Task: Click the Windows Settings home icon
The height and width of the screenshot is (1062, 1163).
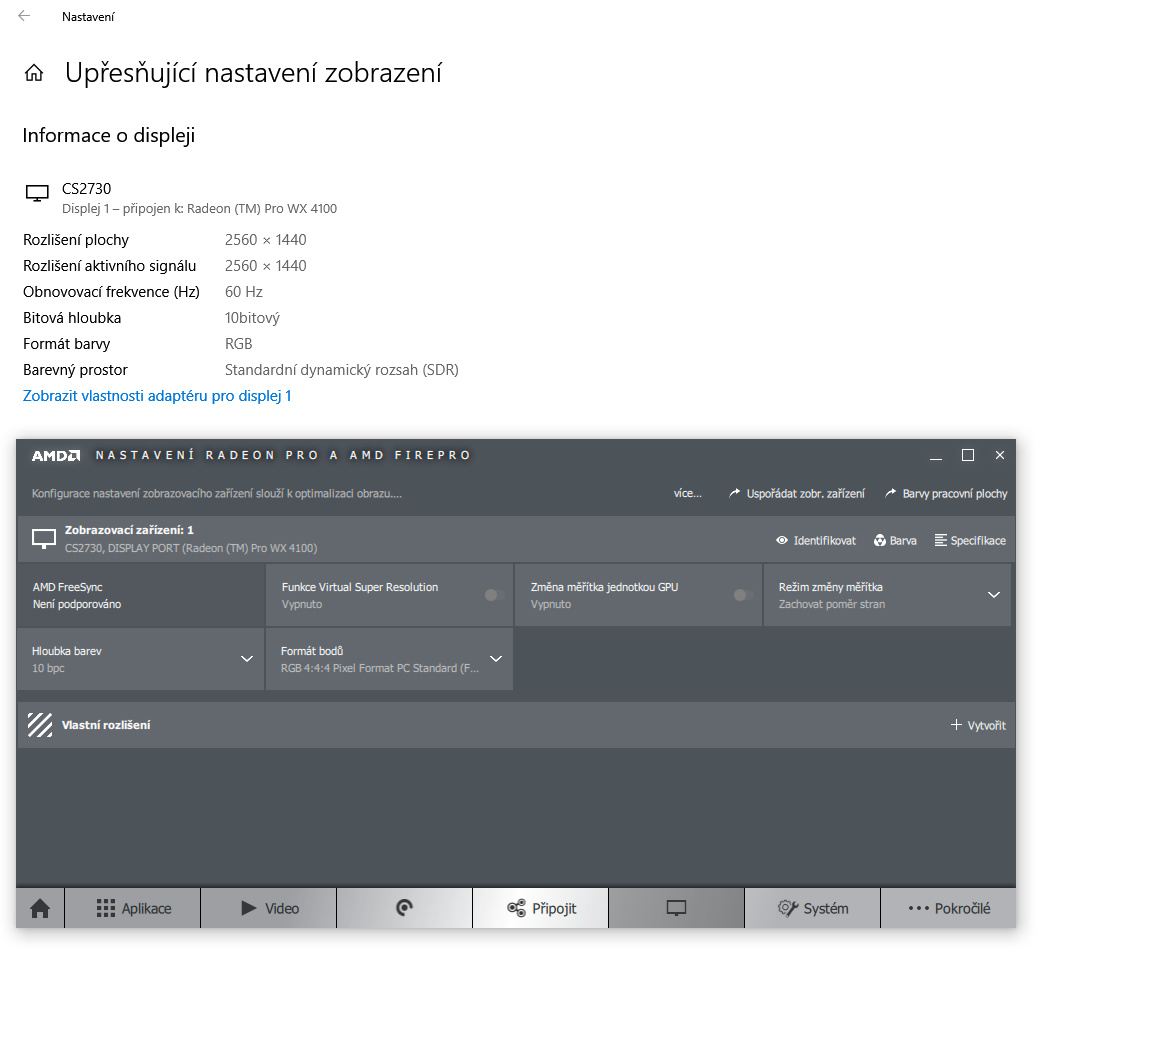Action: [34, 73]
